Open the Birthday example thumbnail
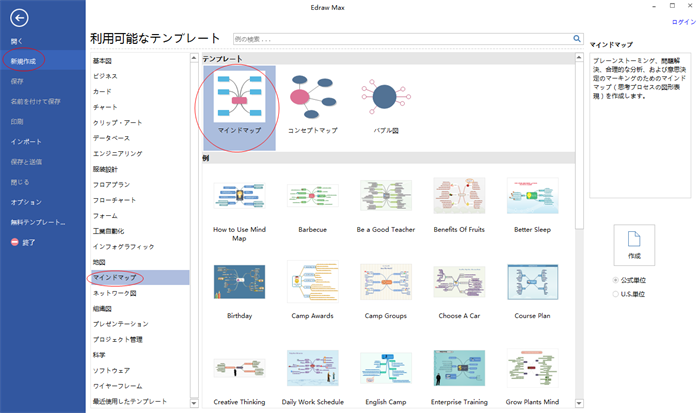The width and height of the screenshot is (700, 413). [x=239, y=282]
